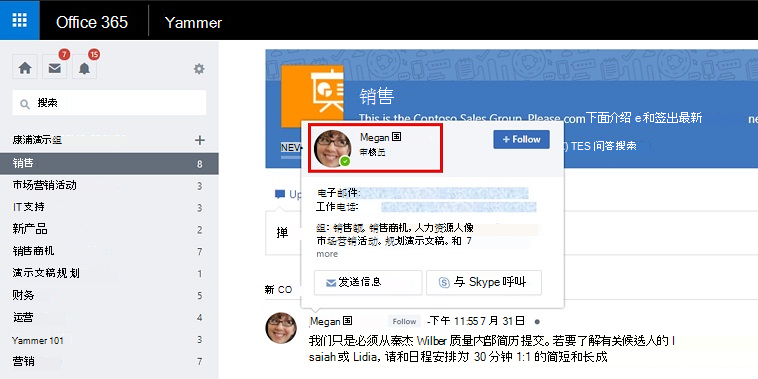
Task: Click the 销售 group title in banner
Action: pos(377,97)
